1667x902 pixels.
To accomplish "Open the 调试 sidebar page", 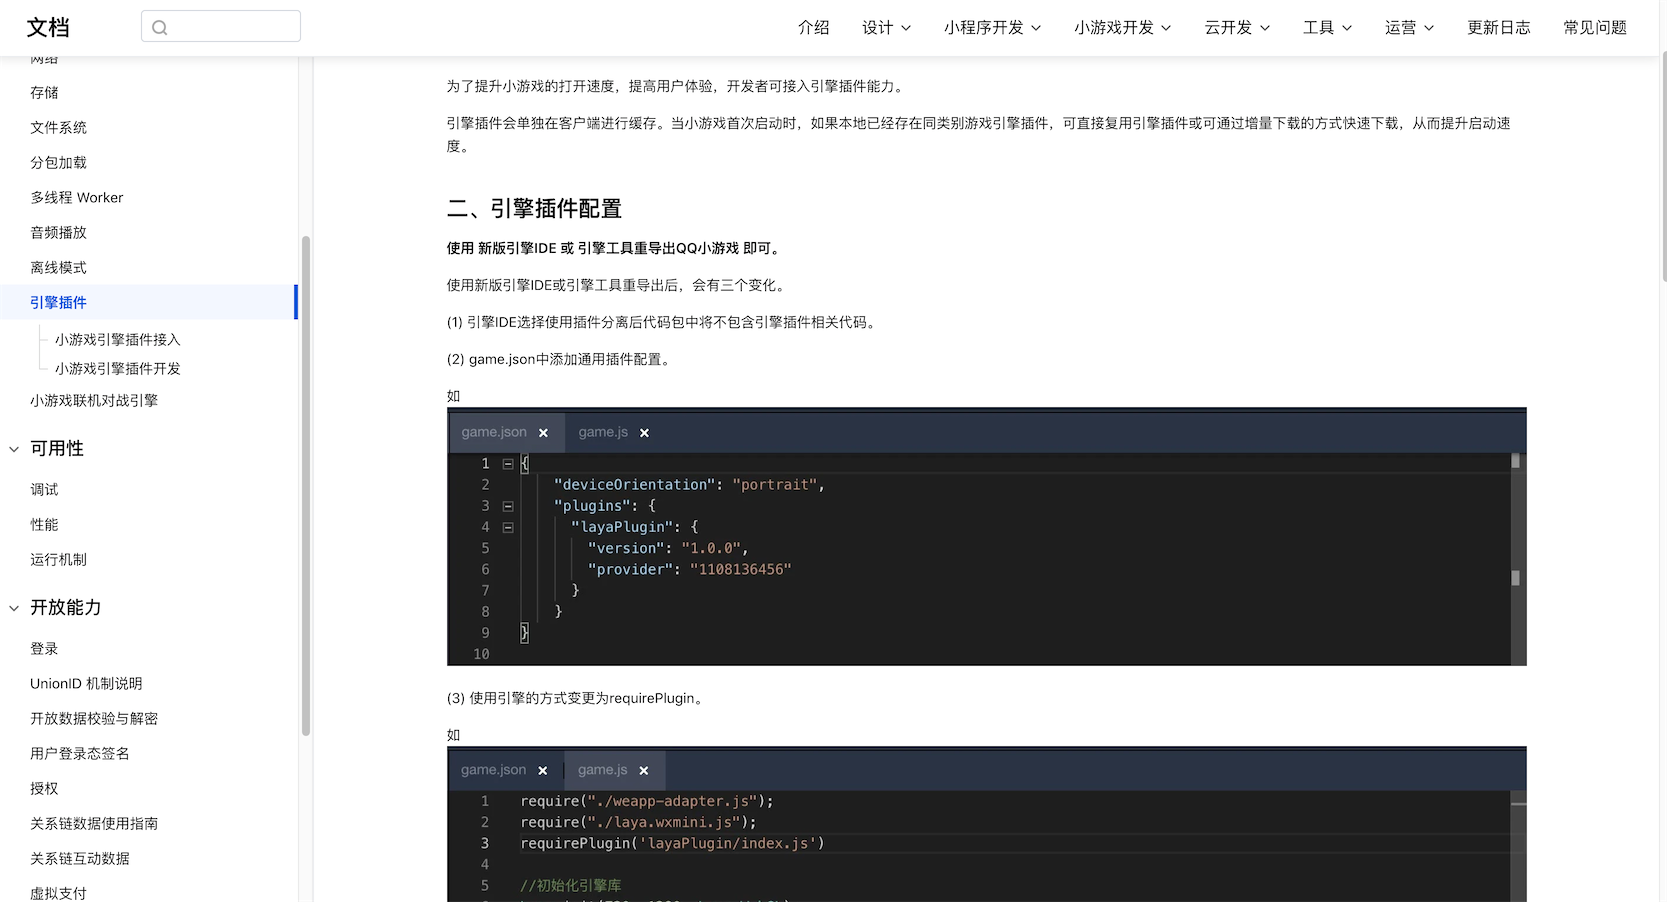I will click(44, 489).
